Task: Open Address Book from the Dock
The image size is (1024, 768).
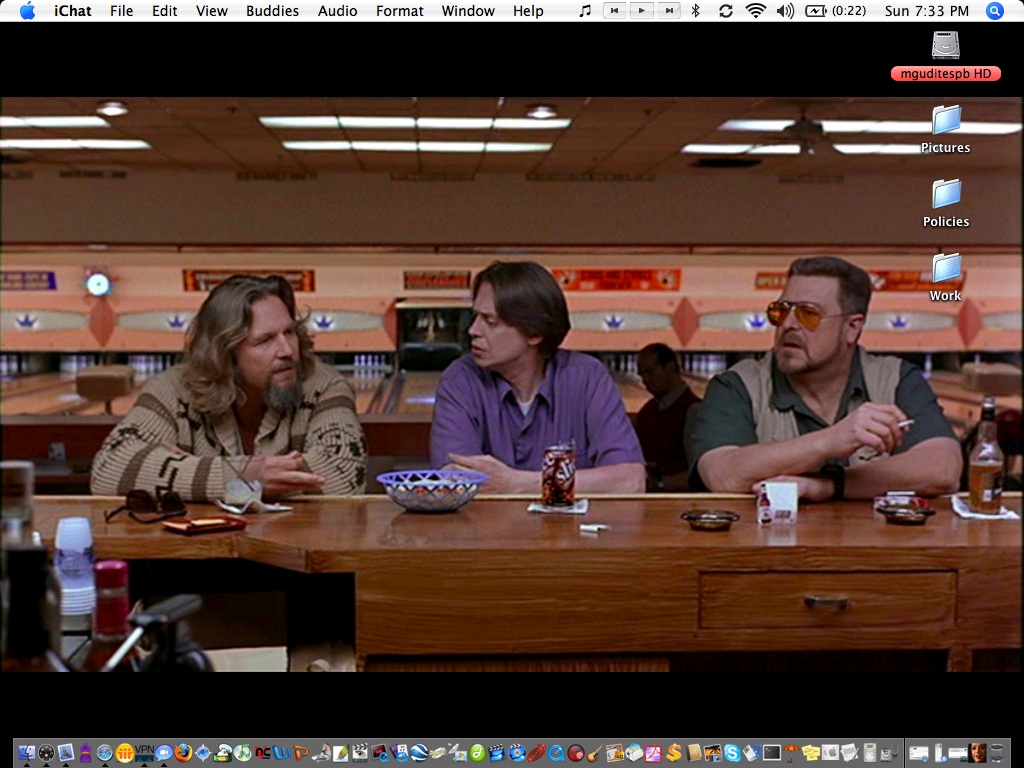Action: click(x=693, y=752)
